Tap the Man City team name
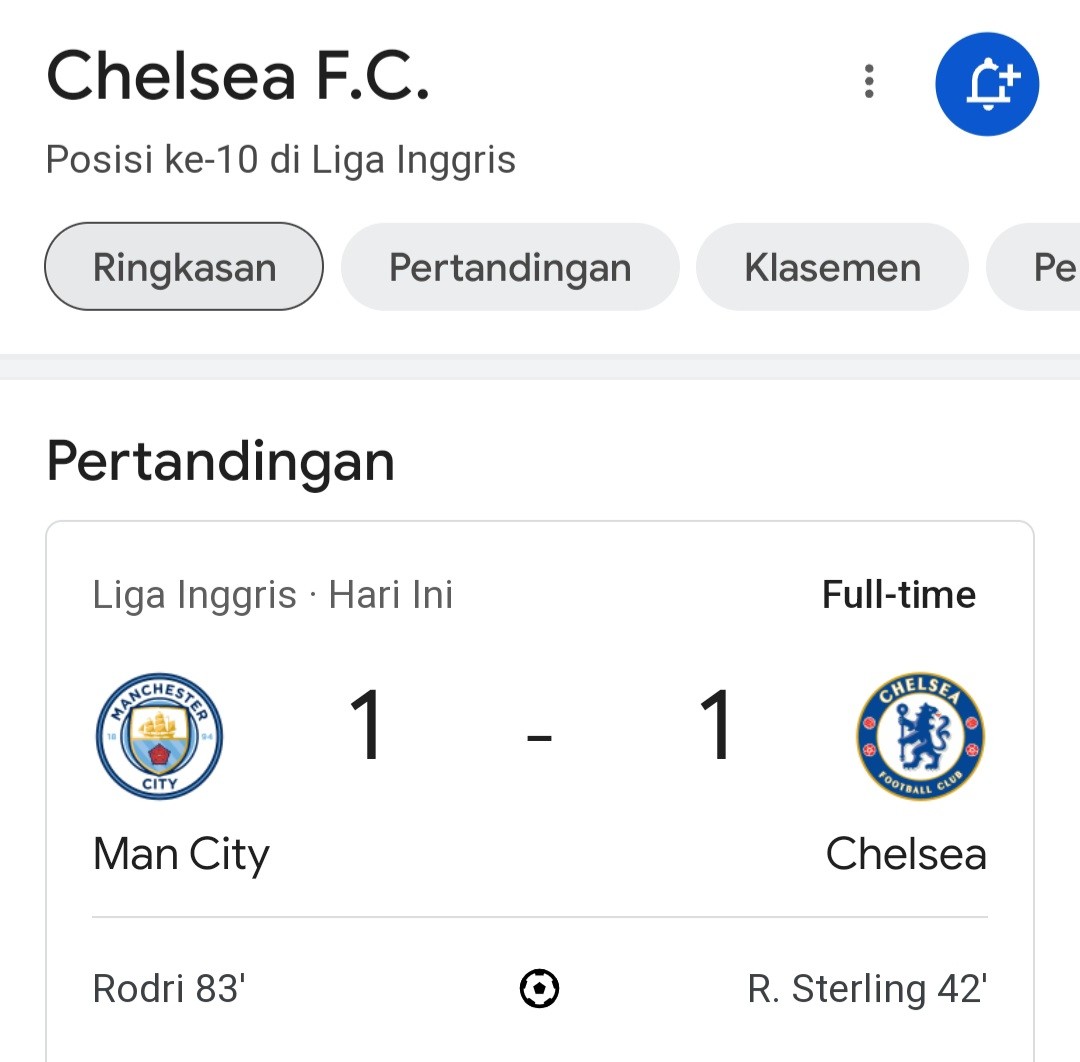The image size is (1080, 1062). 181,854
